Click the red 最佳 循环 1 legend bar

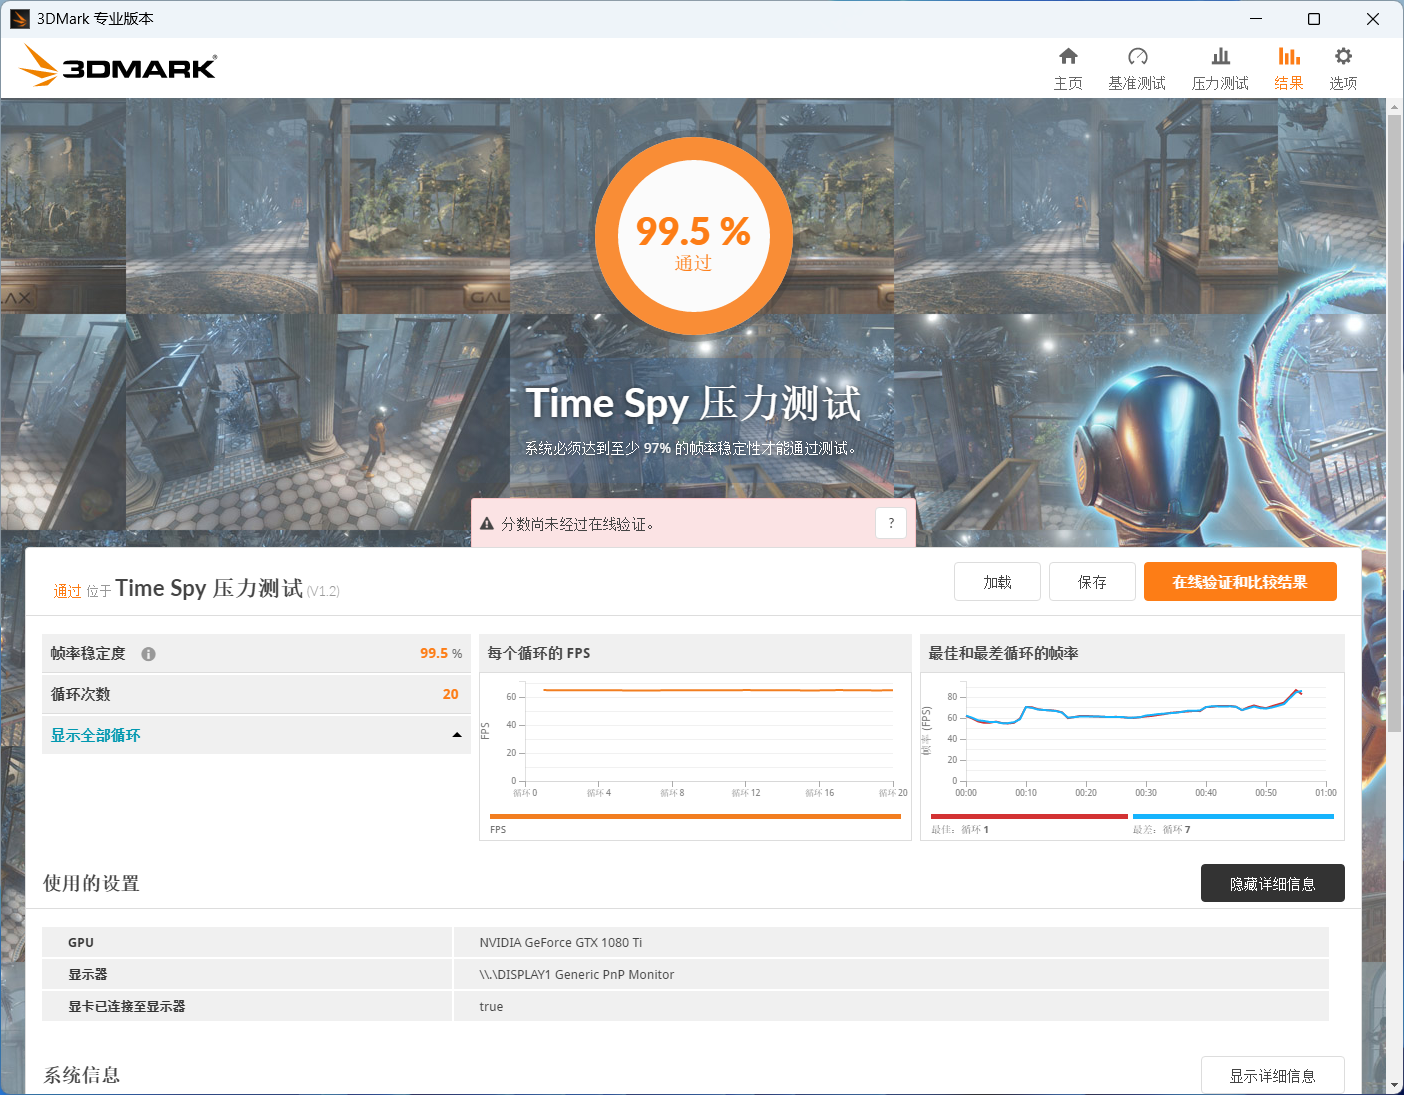coord(1029,816)
